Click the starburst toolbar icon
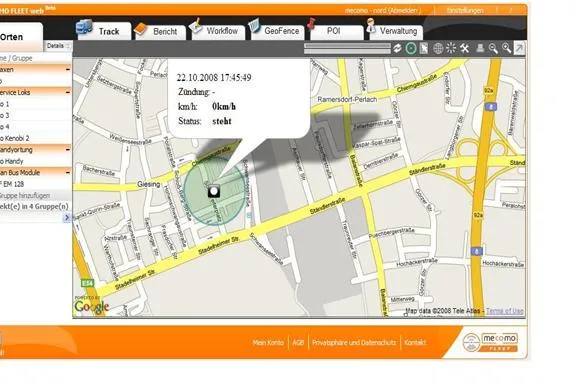The width and height of the screenshot is (576, 384). (x=451, y=48)
